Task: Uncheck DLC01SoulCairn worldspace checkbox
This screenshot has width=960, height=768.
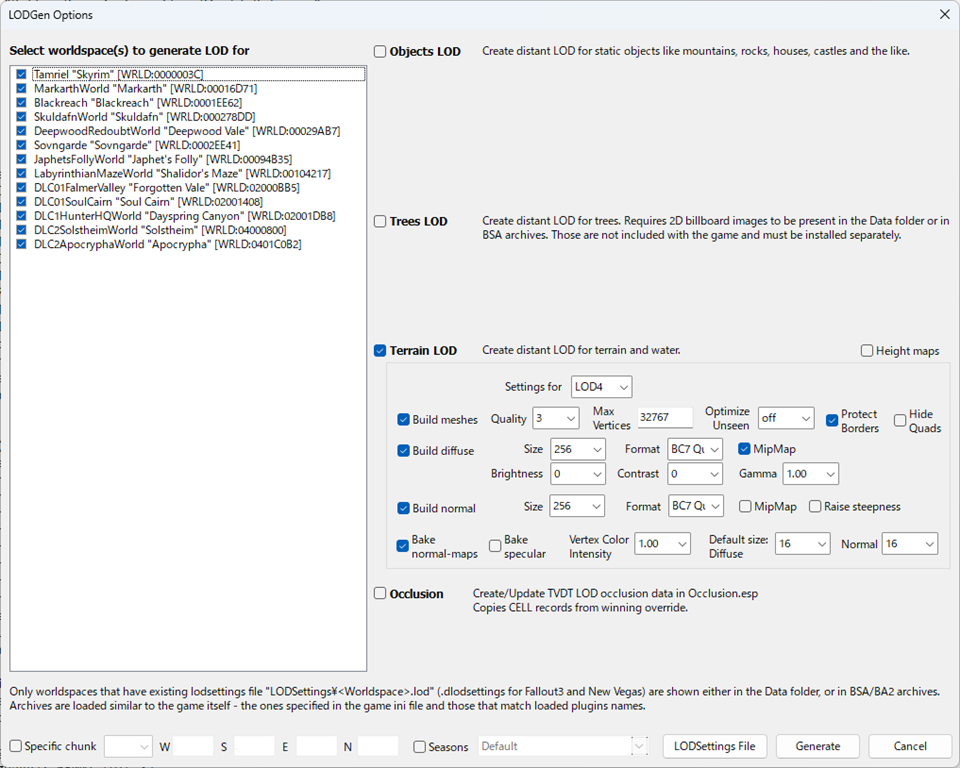Action: [x=21, y=201]
